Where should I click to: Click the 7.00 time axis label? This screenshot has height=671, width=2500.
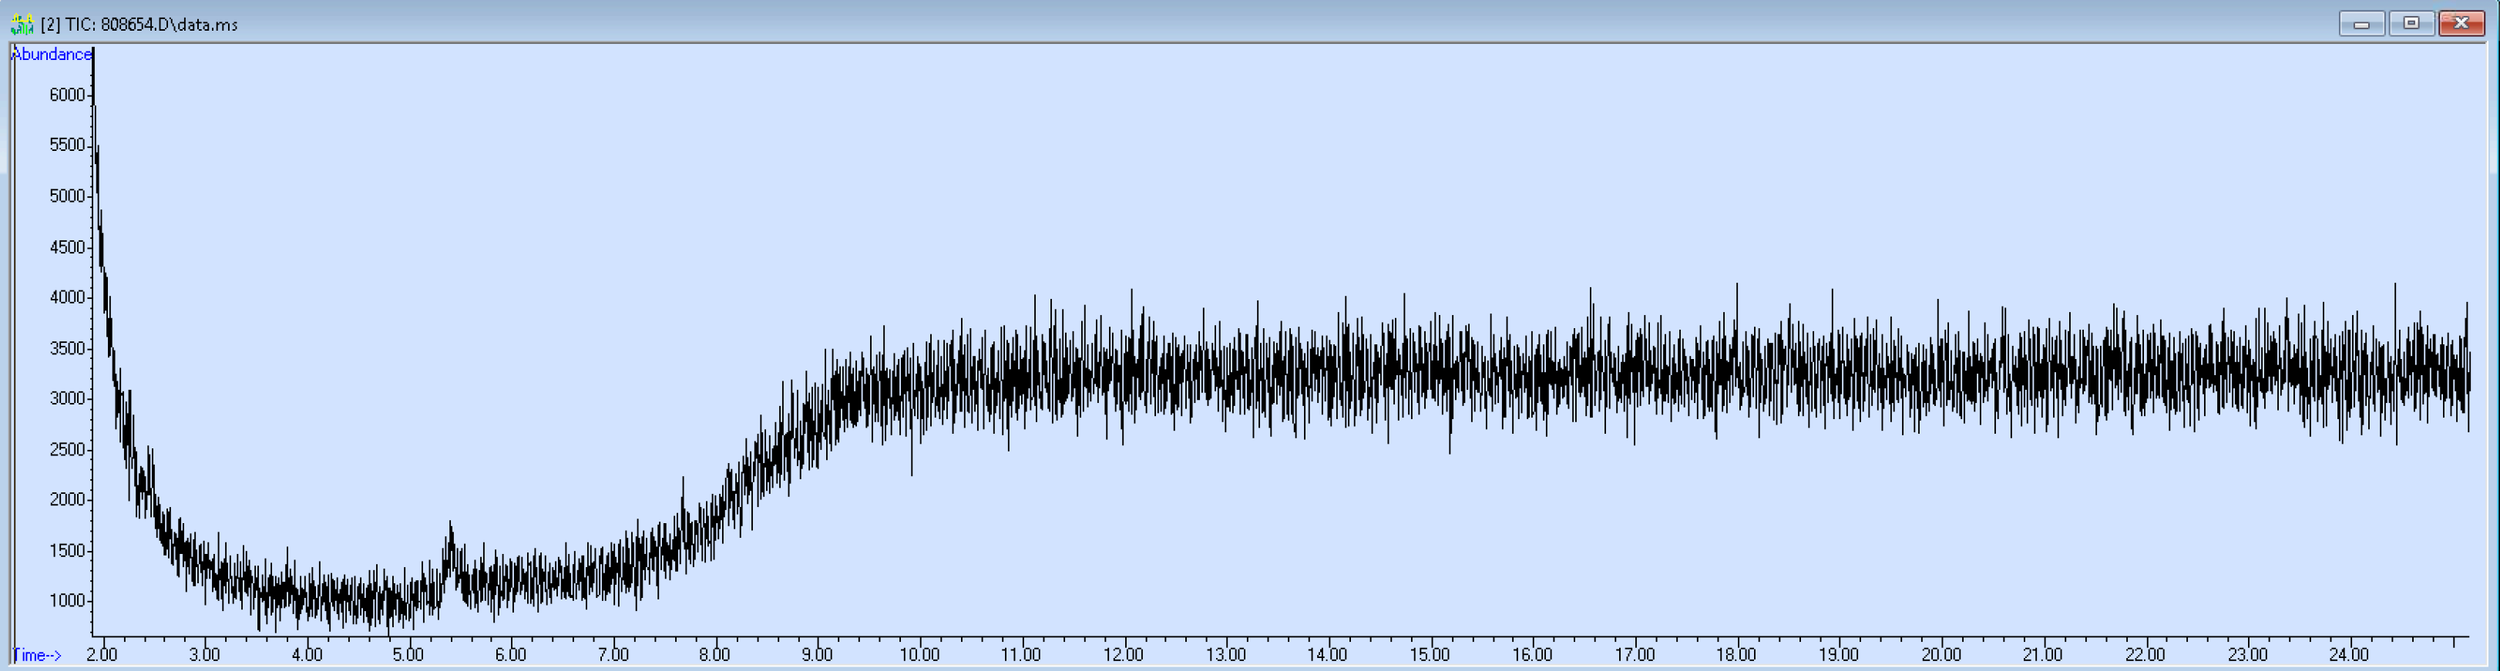[x=613, y=655]
